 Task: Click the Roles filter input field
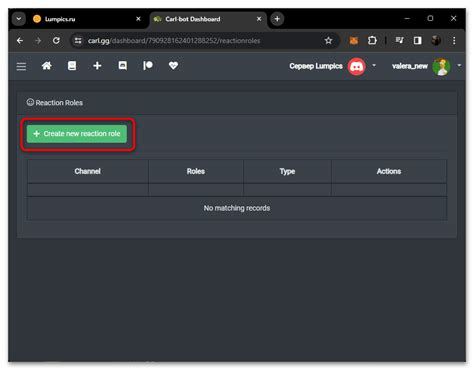pos(196,190)
